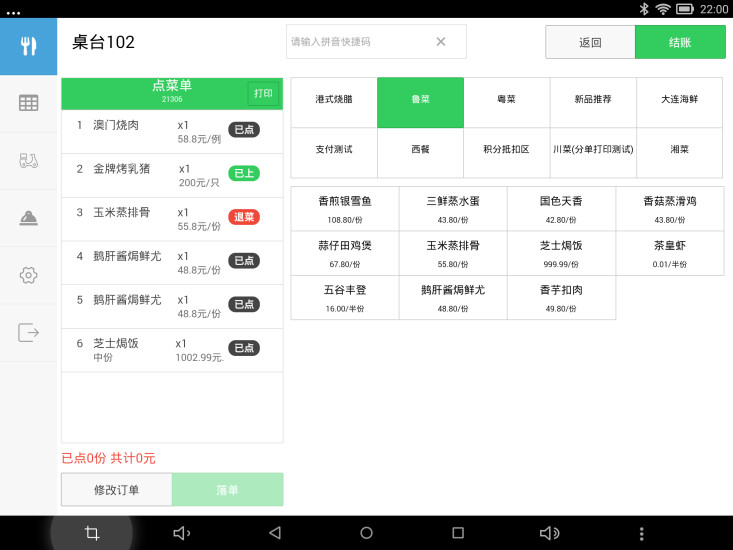Tap the volume up speaker icon
Image resolution: width=733 pixels, height=550 pixels.
pos(549,533)
